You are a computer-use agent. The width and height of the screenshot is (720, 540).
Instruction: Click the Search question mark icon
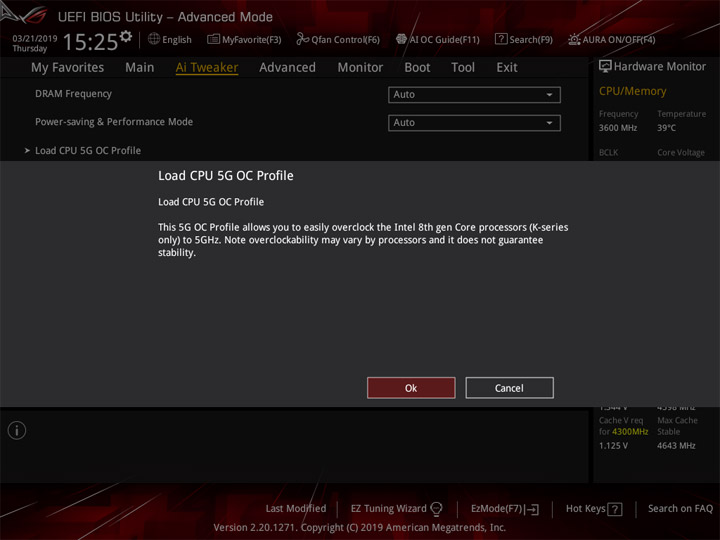501,39
